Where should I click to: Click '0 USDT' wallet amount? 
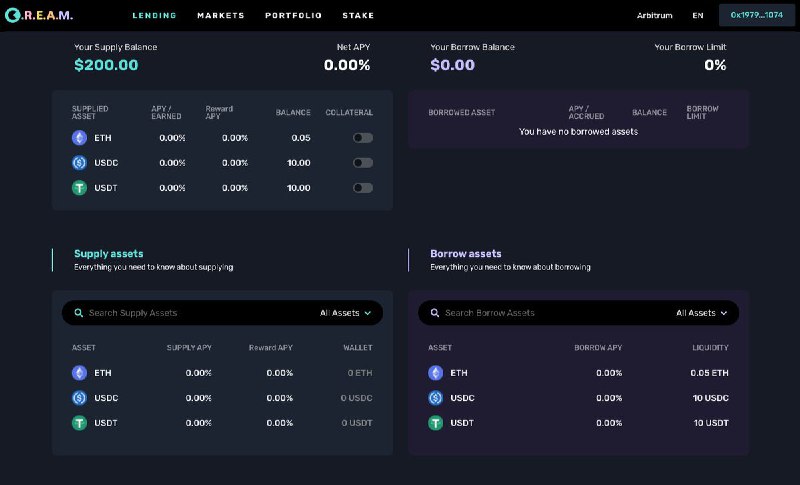357,423
